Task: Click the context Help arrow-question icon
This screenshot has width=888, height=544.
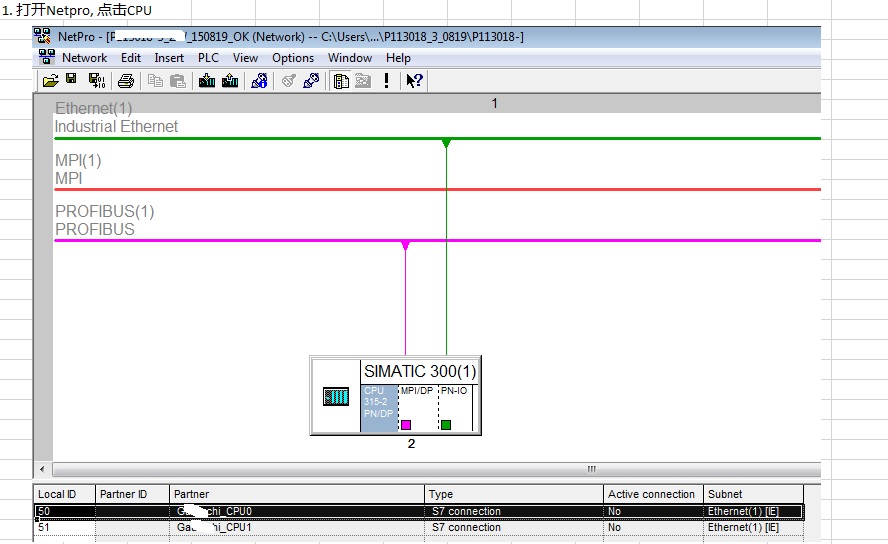Action: 414,81
